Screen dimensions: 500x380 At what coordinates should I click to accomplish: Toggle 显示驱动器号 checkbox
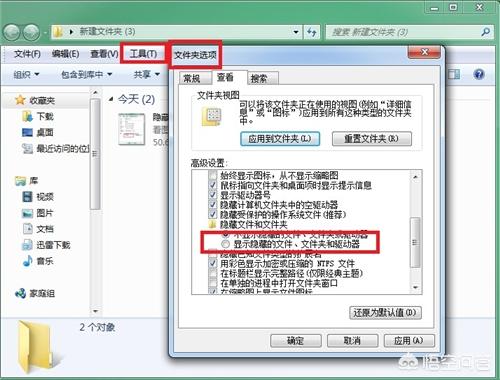click(213, 195)
